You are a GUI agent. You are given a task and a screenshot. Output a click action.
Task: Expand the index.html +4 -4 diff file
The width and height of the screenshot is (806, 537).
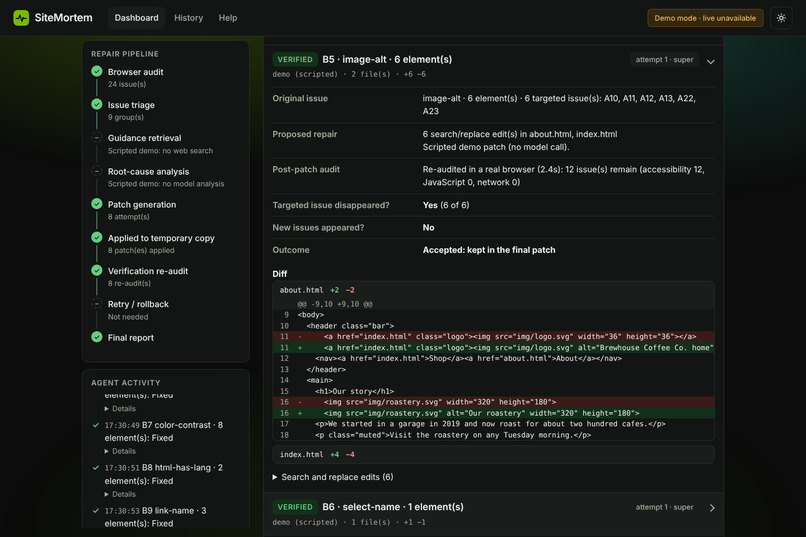tap(493, 454)
